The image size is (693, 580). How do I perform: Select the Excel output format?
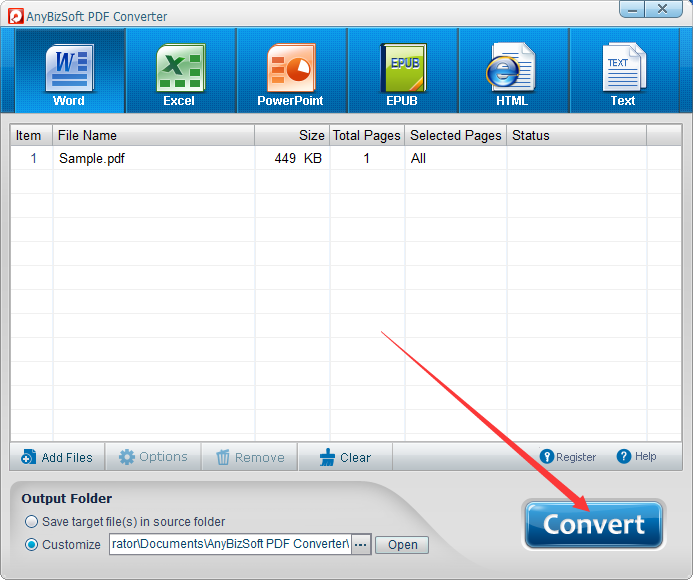180,71
